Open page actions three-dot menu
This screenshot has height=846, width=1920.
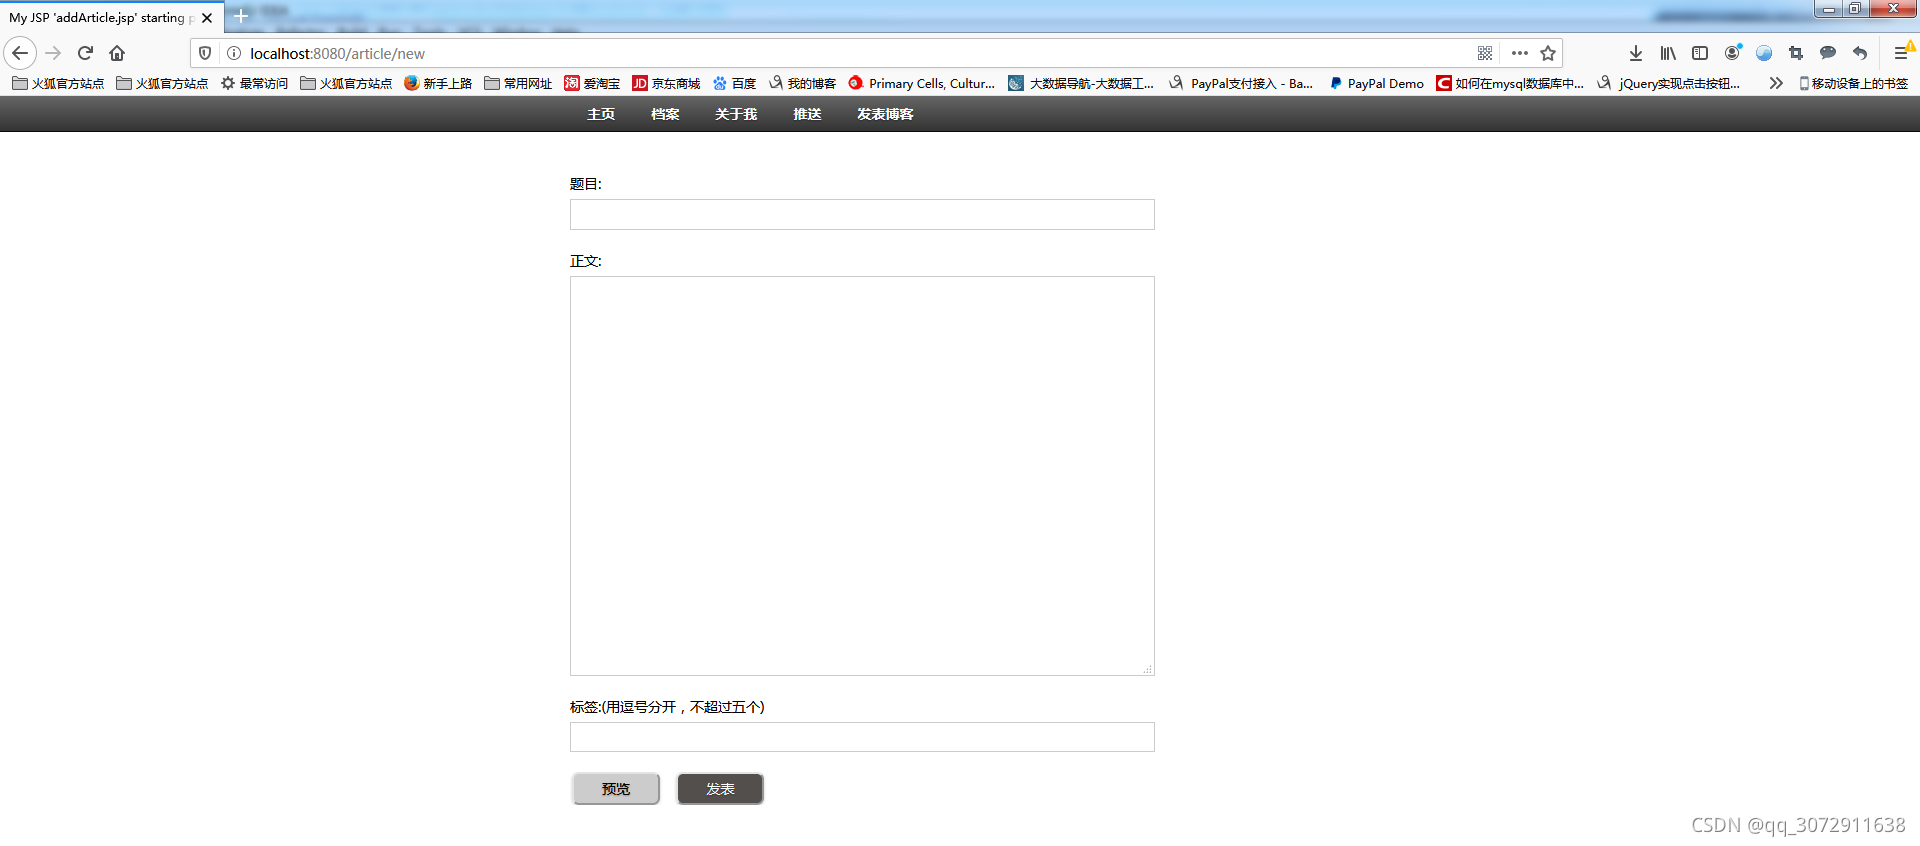[x=1520, y=53]
